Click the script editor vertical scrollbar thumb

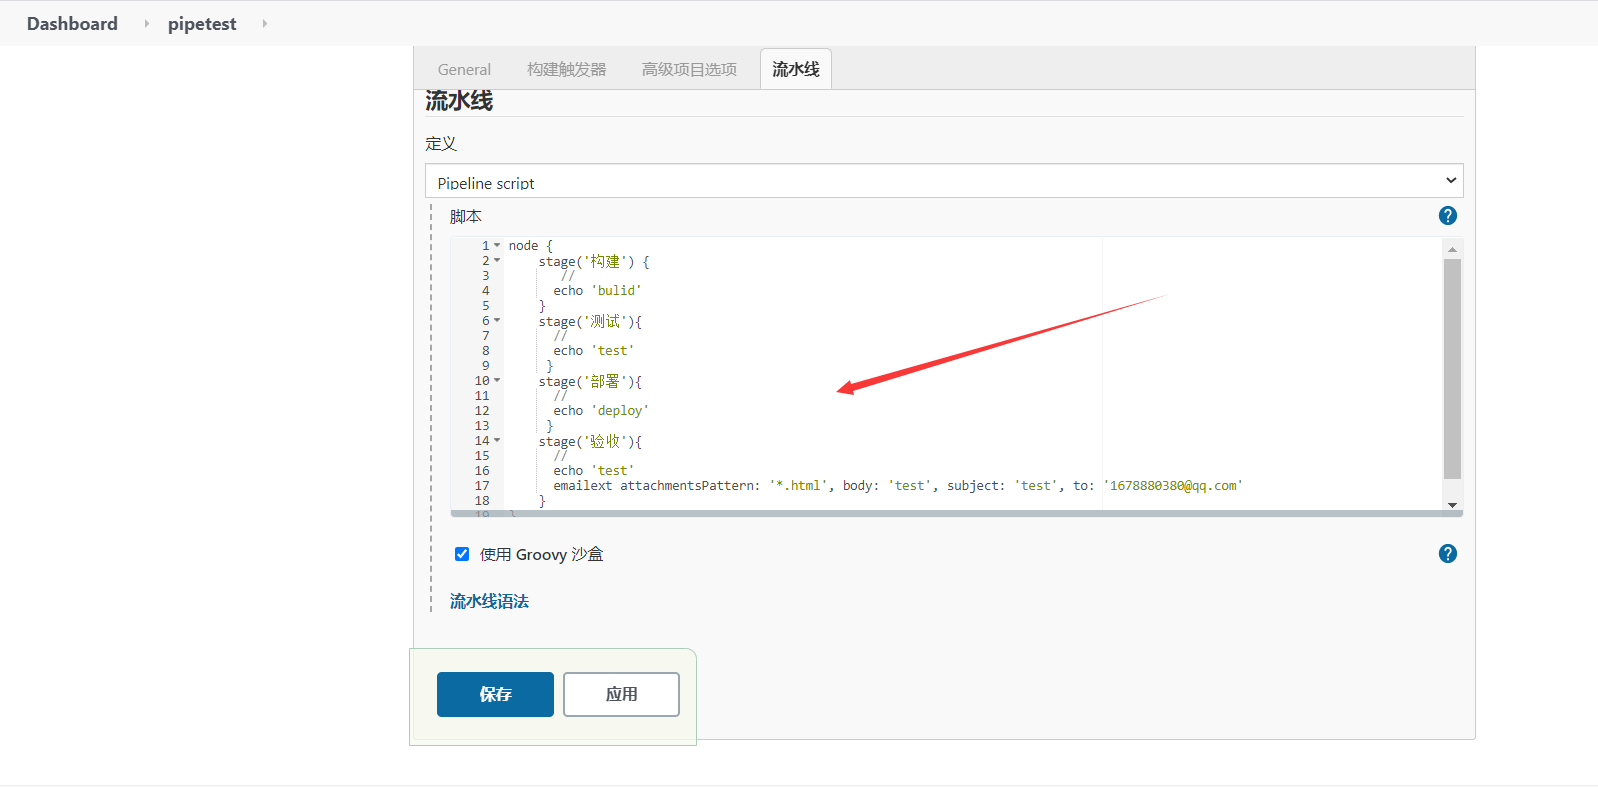click(1452, 369)
